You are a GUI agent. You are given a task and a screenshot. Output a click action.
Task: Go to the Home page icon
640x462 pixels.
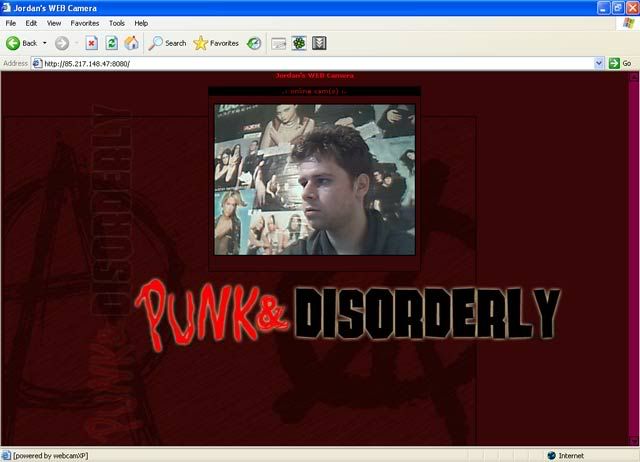pos(131,43)
